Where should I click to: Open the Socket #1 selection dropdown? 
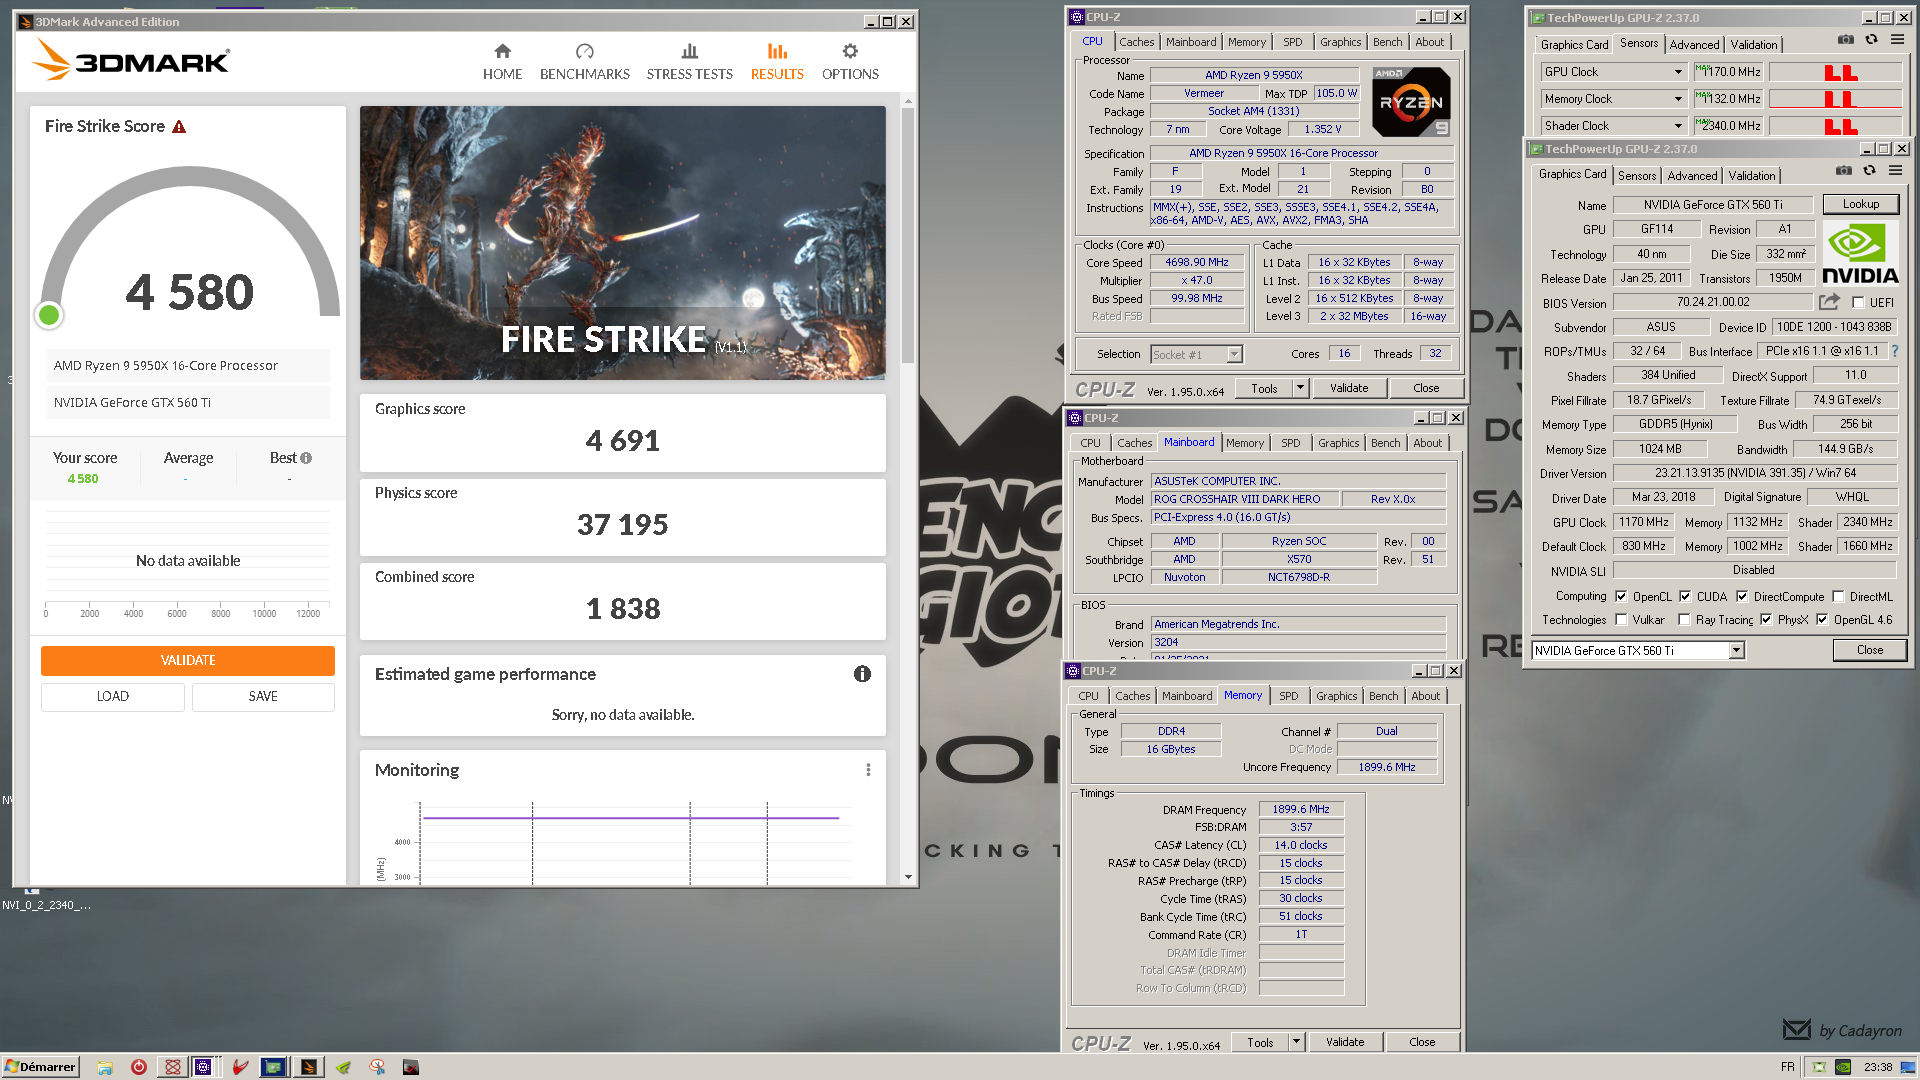[1234, 354]
